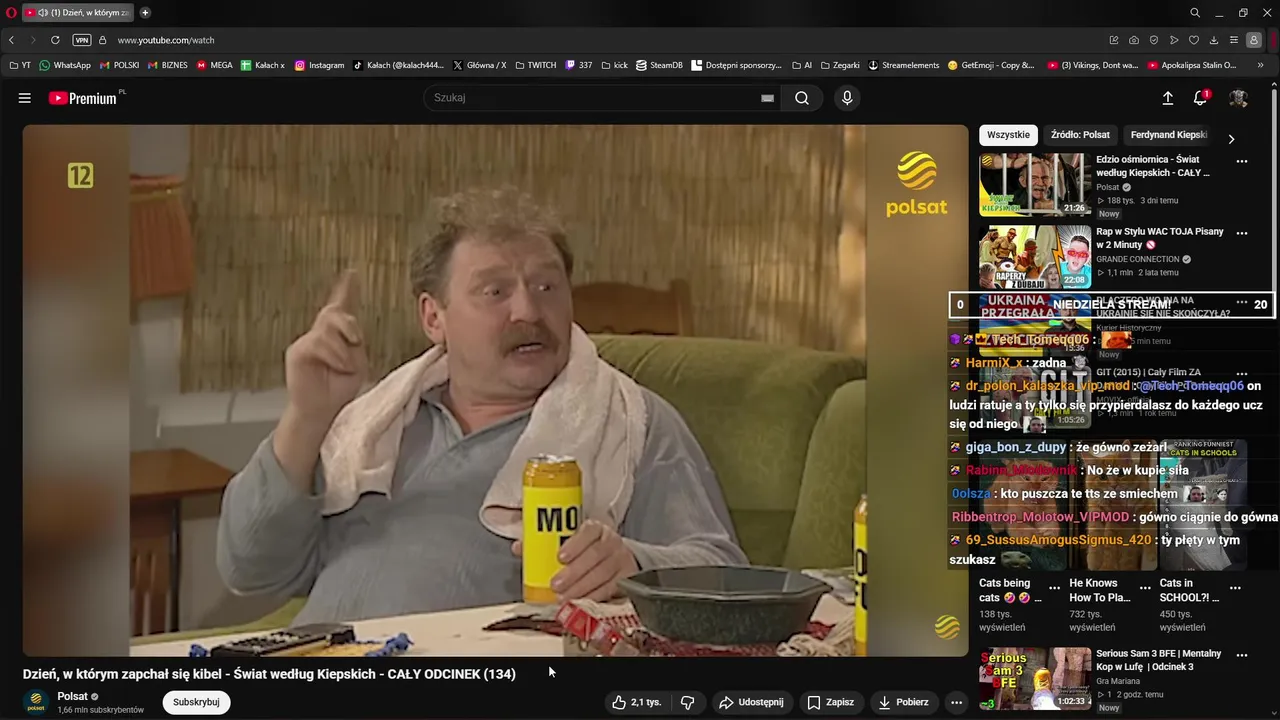Image resolution: width=1280 pixels, height=720 pixels.
Task: Open the browser profile icon
Action: (1254, 40)
